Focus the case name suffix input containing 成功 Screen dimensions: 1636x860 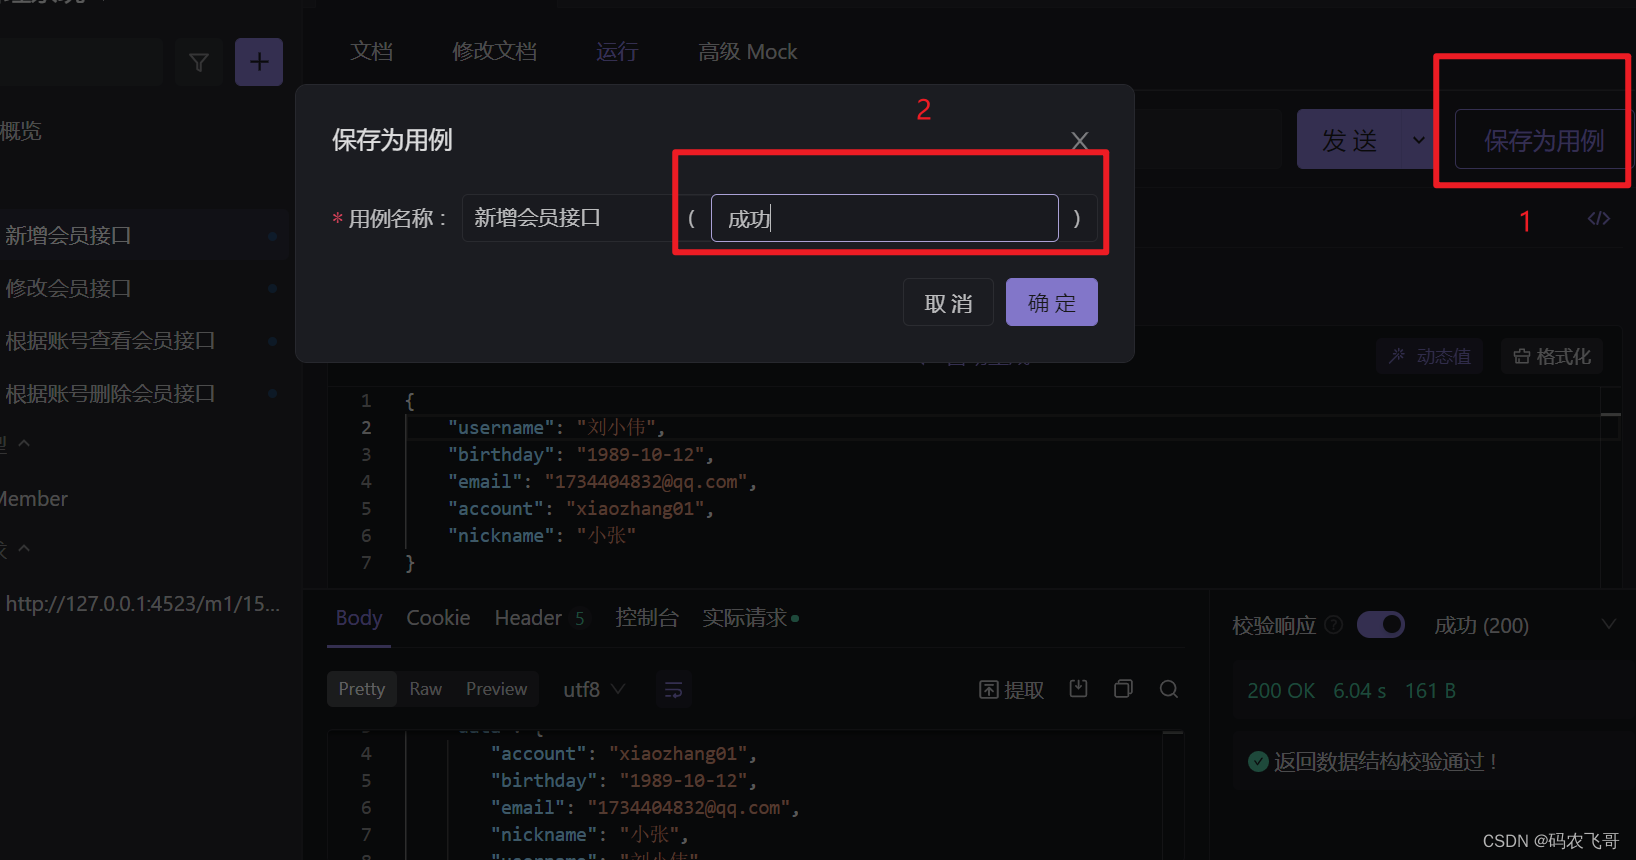tap(885, 218)
